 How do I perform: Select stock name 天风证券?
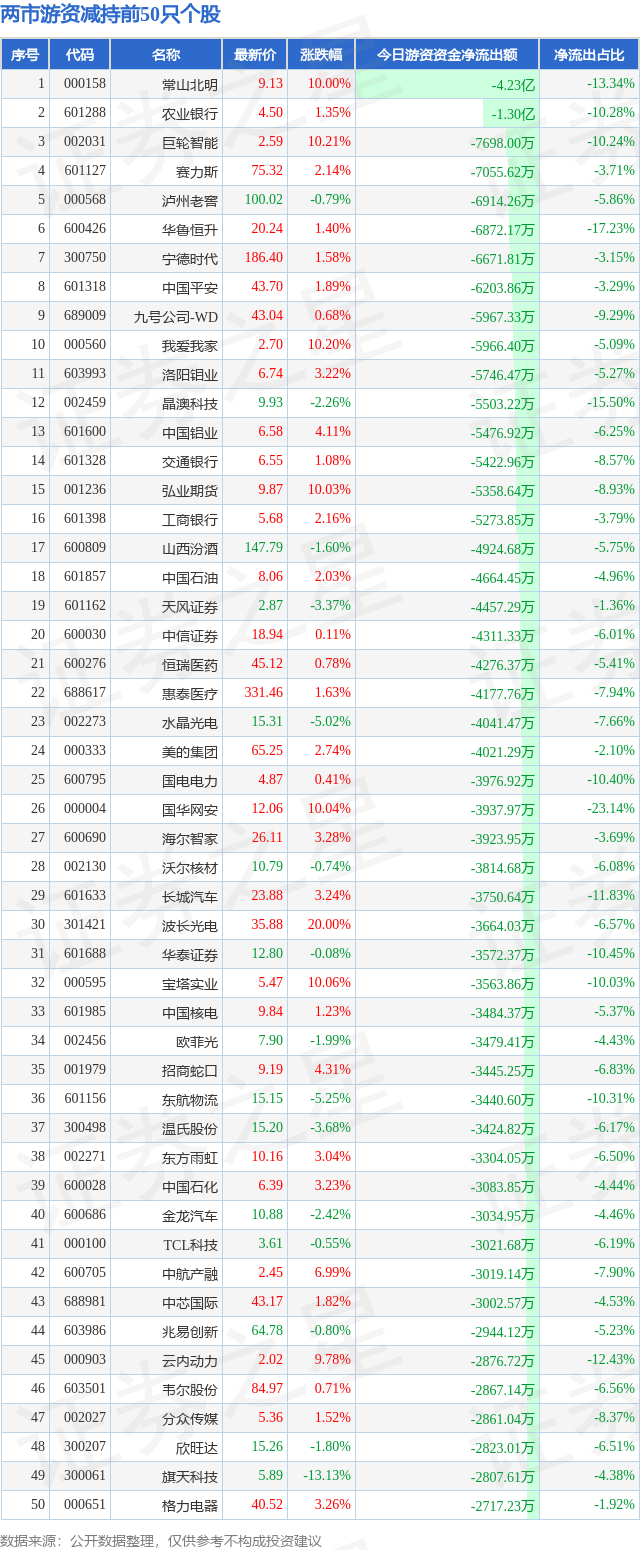tap(190, 606)
